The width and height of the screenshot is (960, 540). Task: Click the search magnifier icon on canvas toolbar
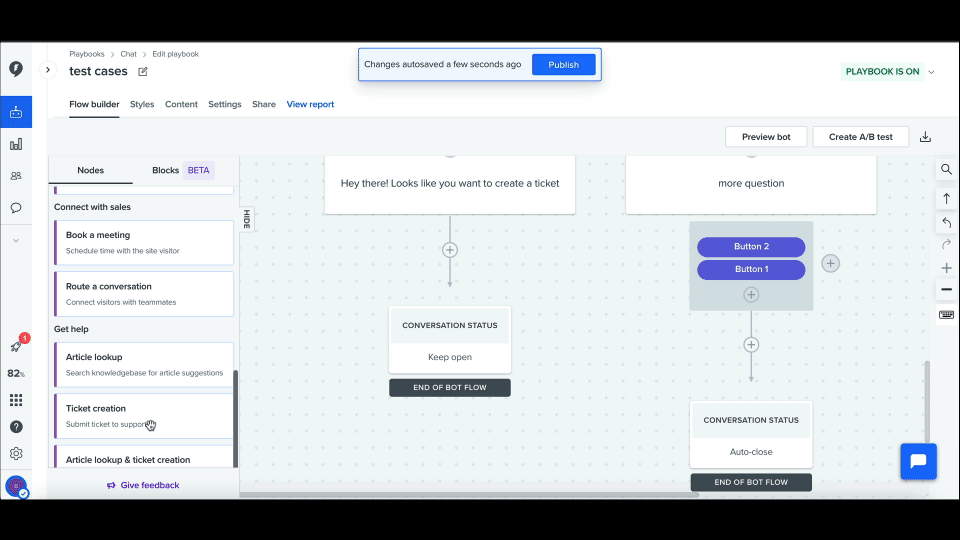tap(946, 170)
